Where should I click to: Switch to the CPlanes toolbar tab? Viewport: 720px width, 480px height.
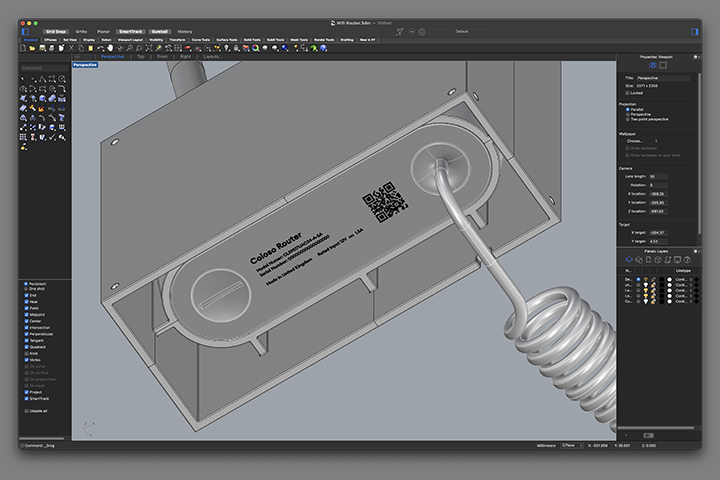point(51,40)
